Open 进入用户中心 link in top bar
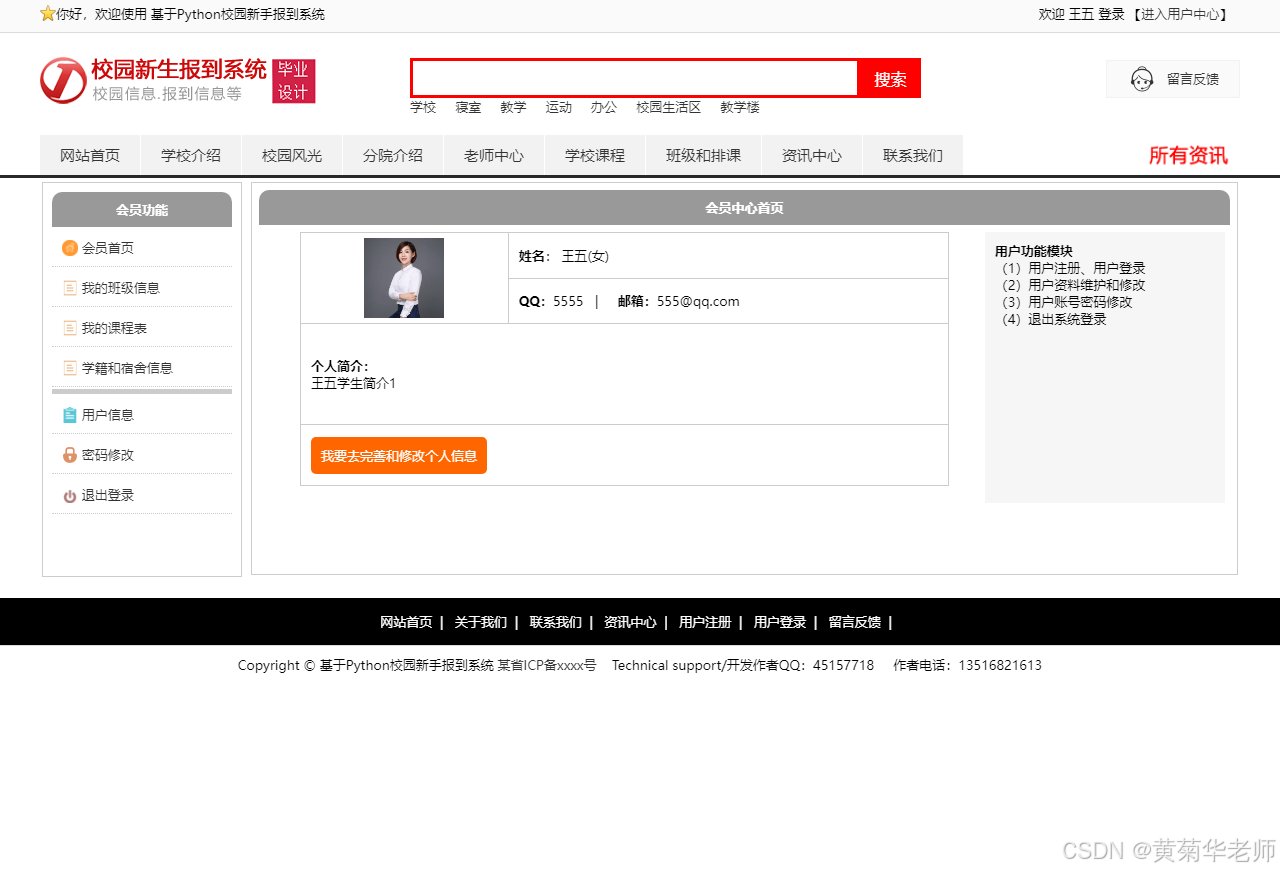This screenshot has height=872, width=1280. [1180, 14]
